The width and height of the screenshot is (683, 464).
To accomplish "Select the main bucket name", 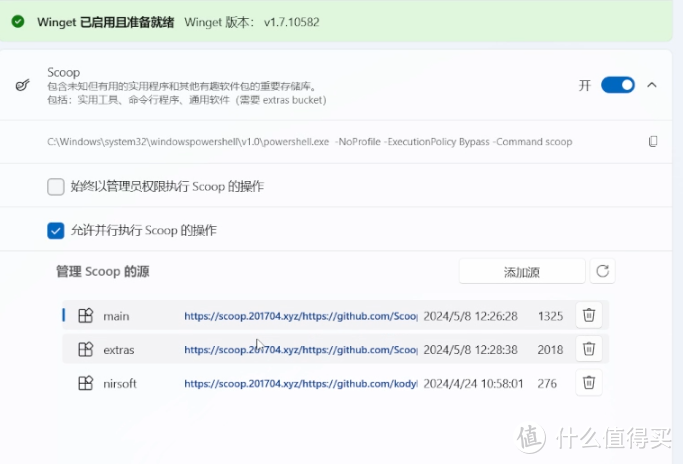I will [116, 316].
